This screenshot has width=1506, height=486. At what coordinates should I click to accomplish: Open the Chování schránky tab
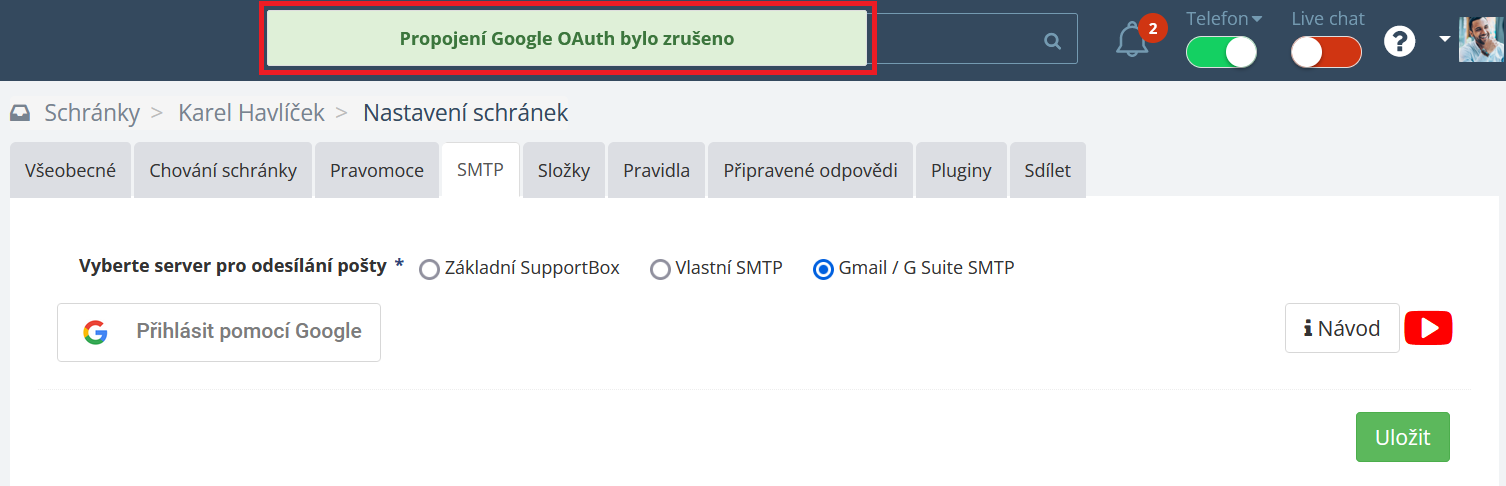pos(223,171)
